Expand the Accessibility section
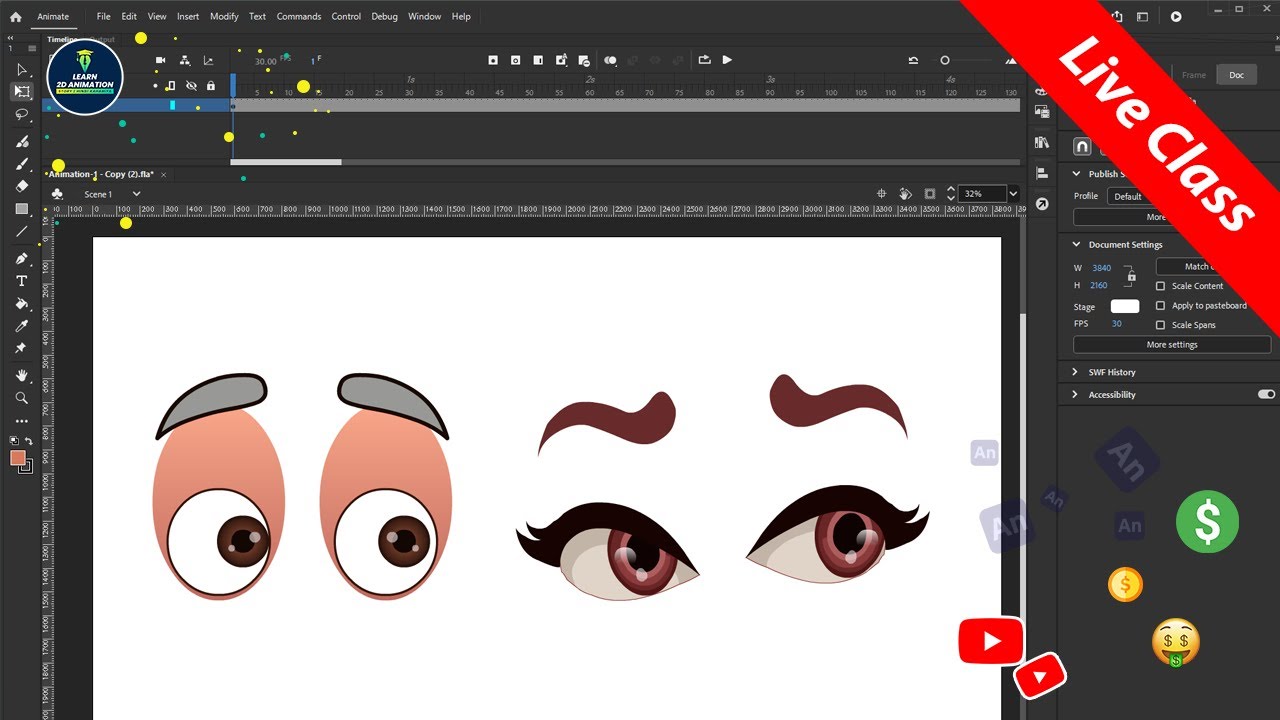Viewport: 1280px width, 720px height. coord(1077,395)
